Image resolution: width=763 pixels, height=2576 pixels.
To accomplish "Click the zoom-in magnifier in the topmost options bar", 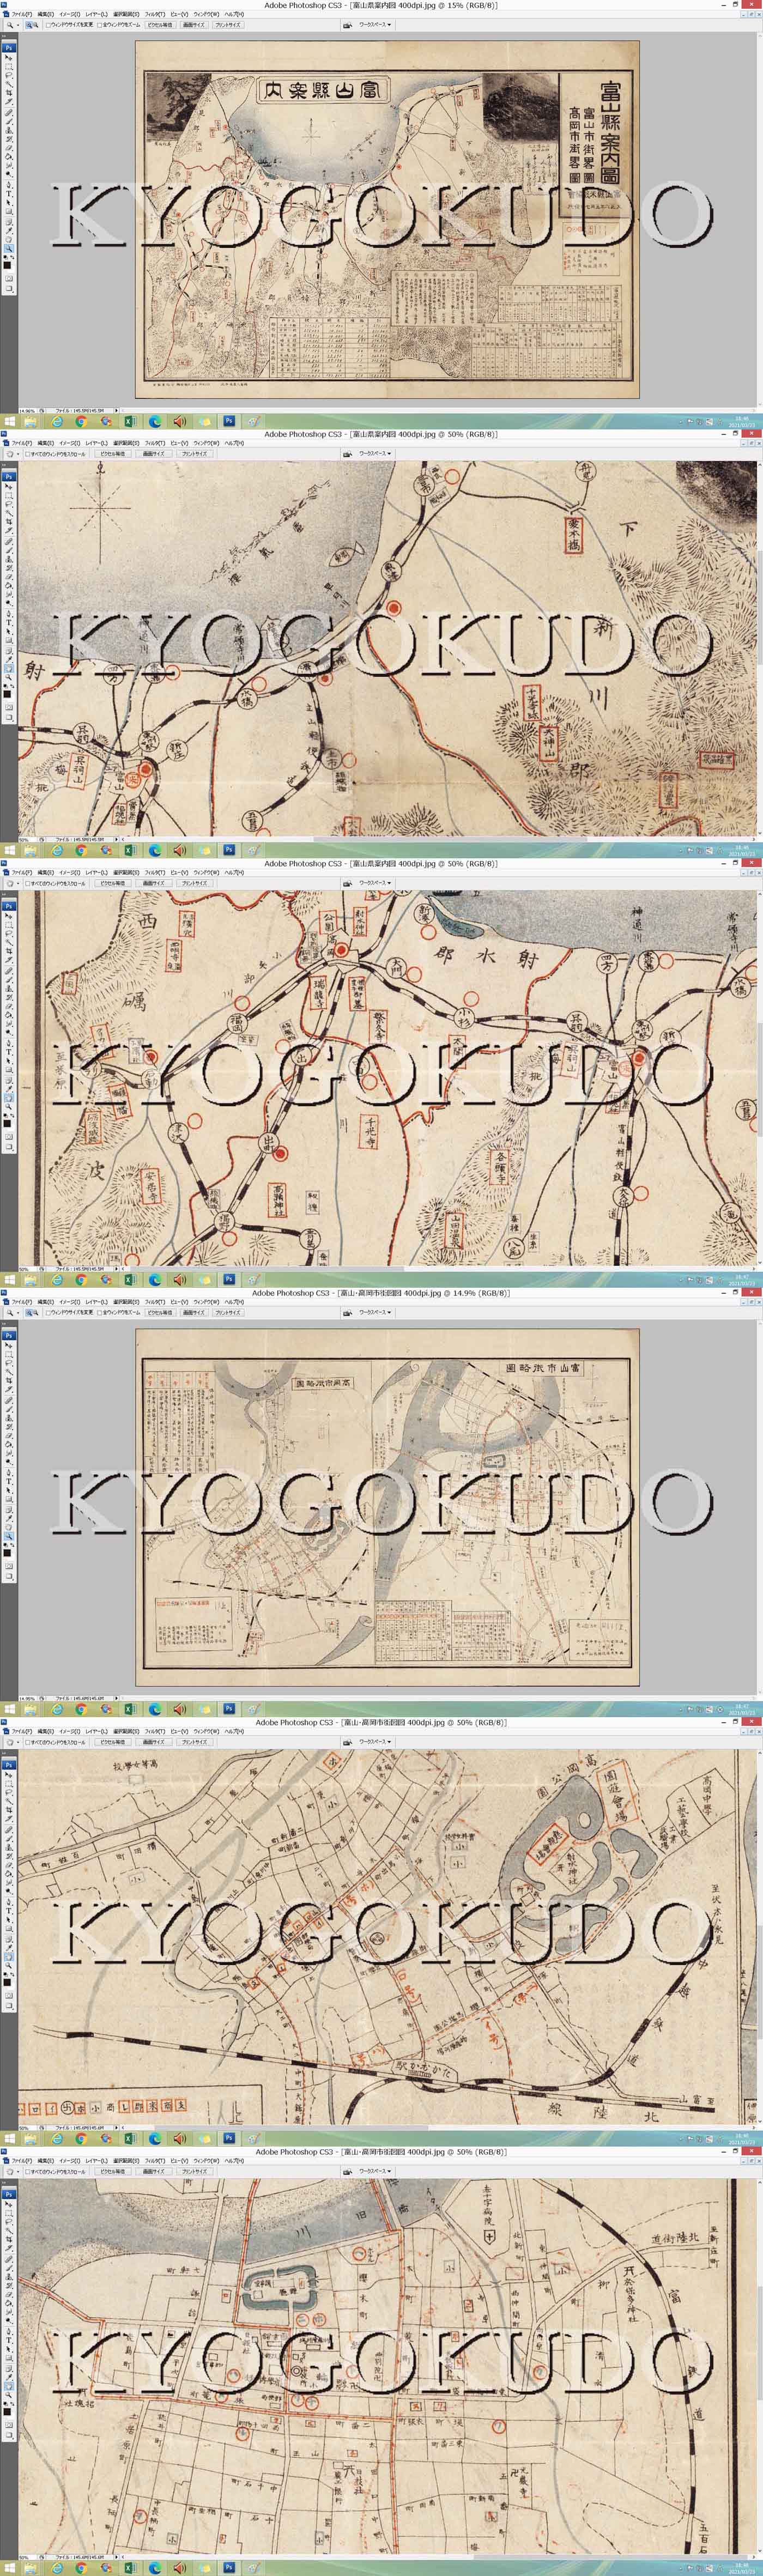I will (x=29, y=24).
